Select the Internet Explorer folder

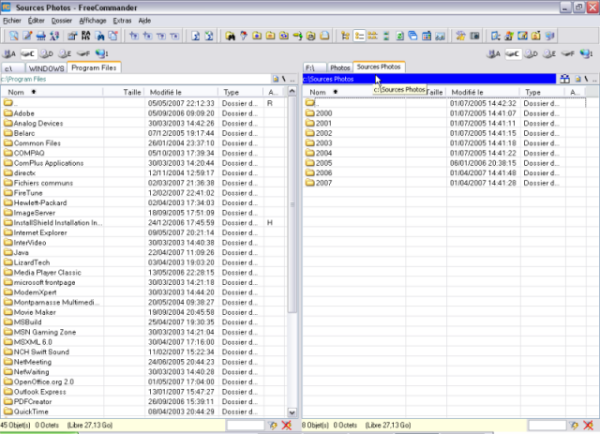pyautogui.click(x=40, y=233)
